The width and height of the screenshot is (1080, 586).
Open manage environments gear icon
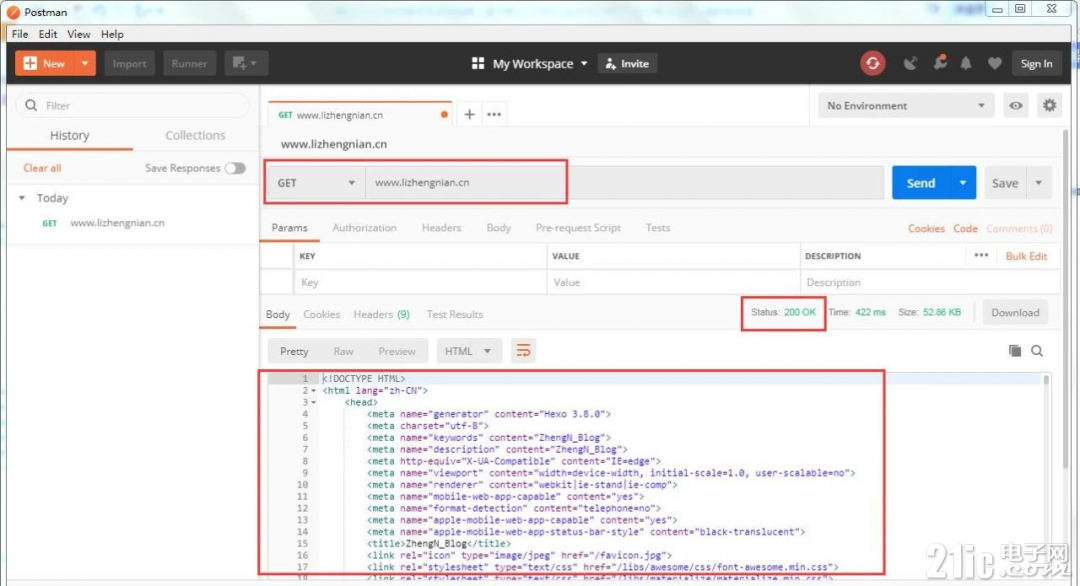tap(1049, 105)
